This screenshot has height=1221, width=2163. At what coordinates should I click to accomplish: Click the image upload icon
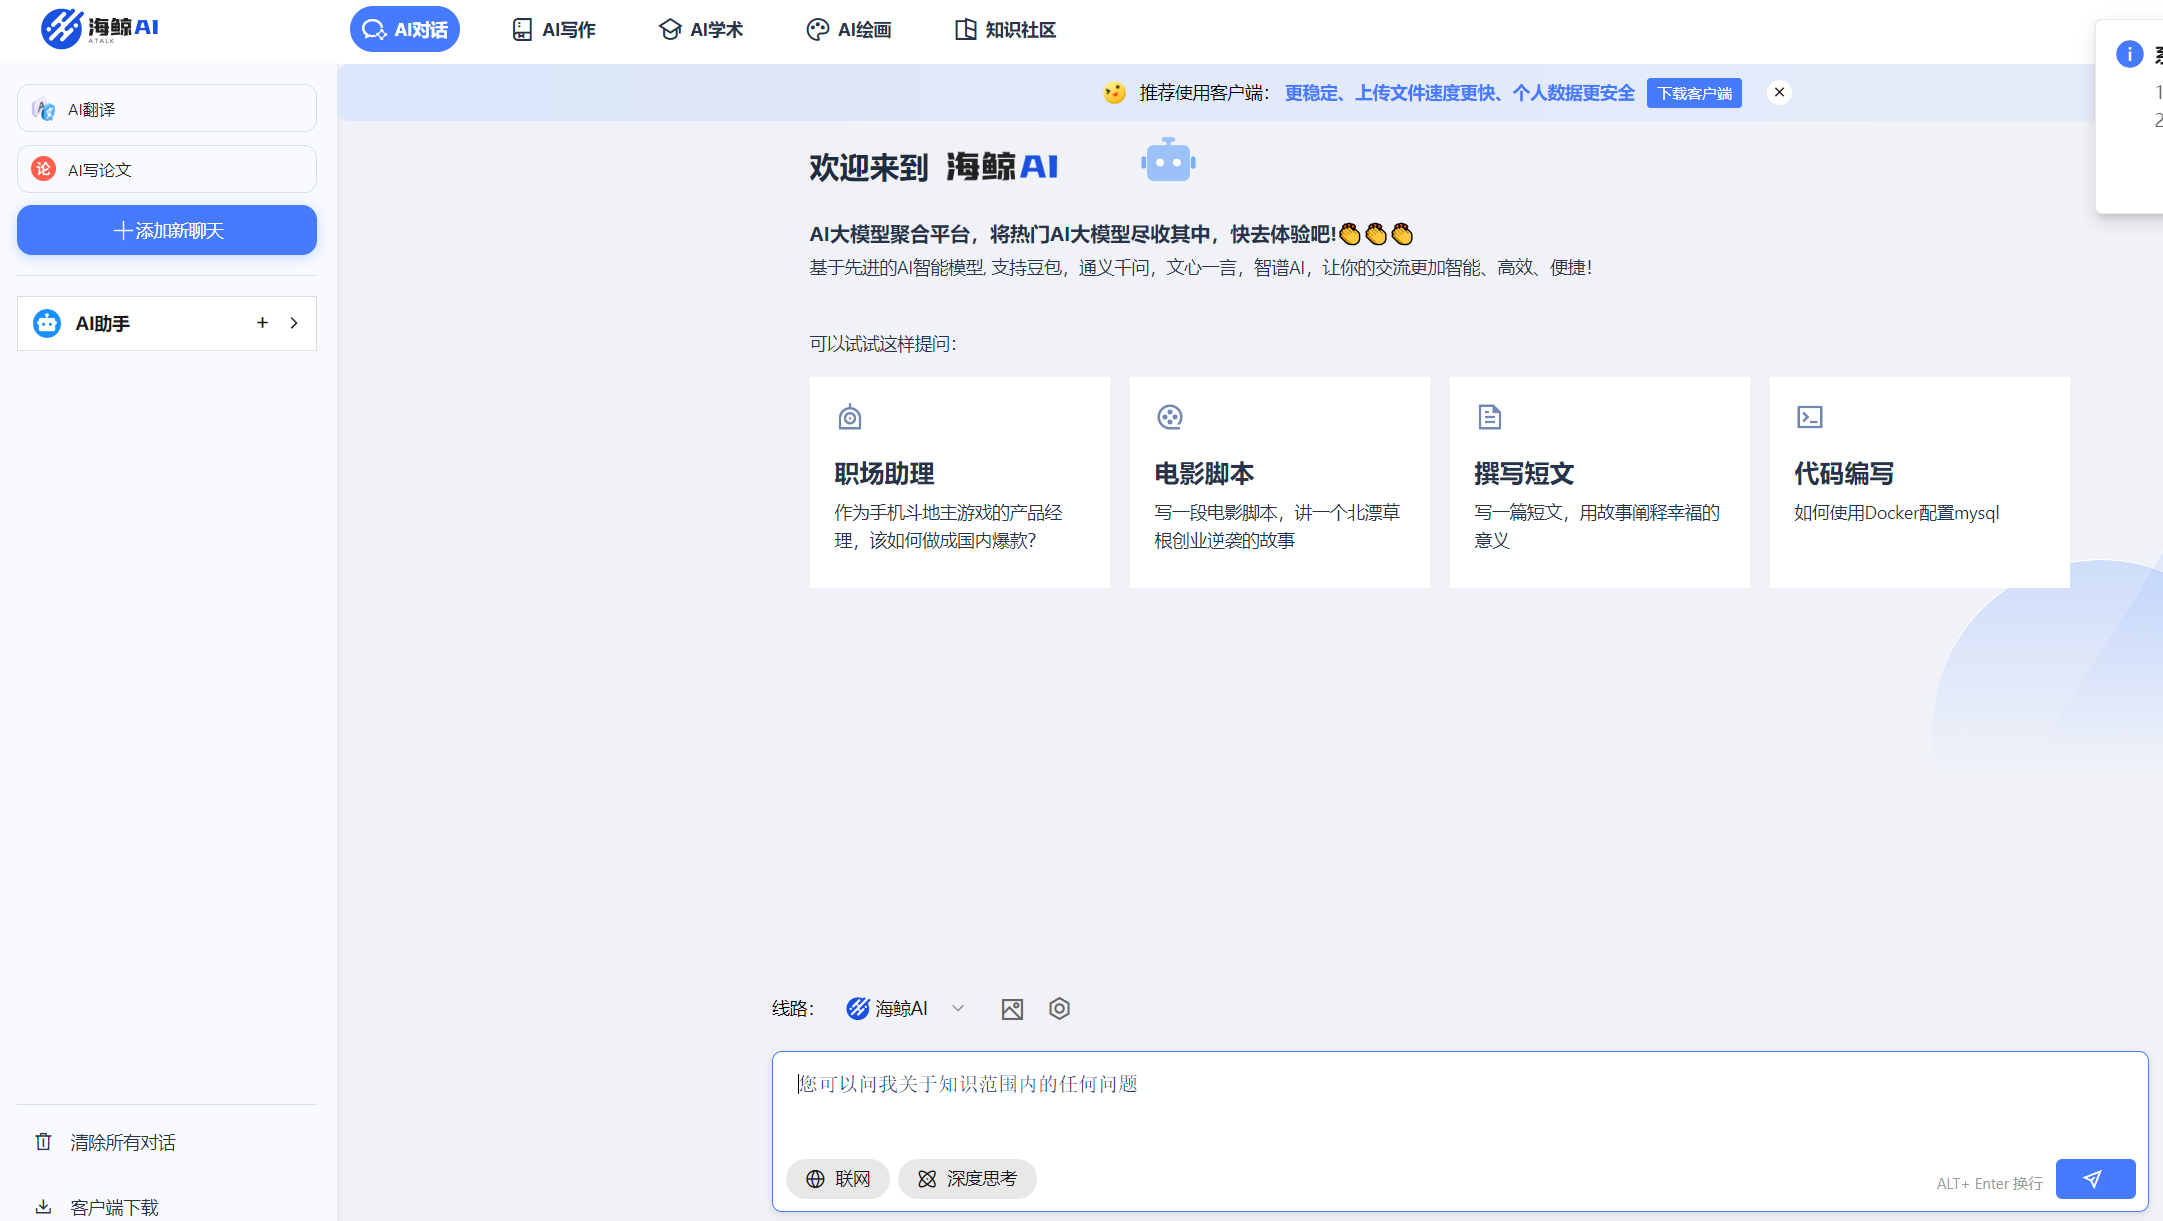[x=1012, y=1009]
